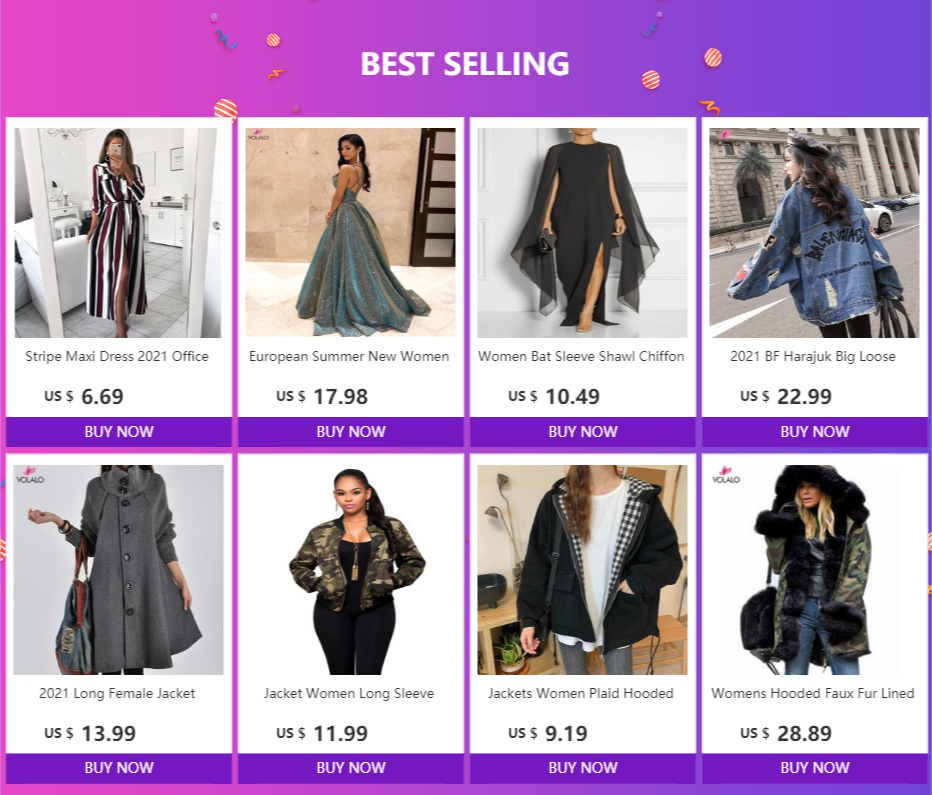The height and width of the screenshot is (795, 932).
Task: Open the 2021 BF Harajuk Big Loose title
Action: point(813,357)
